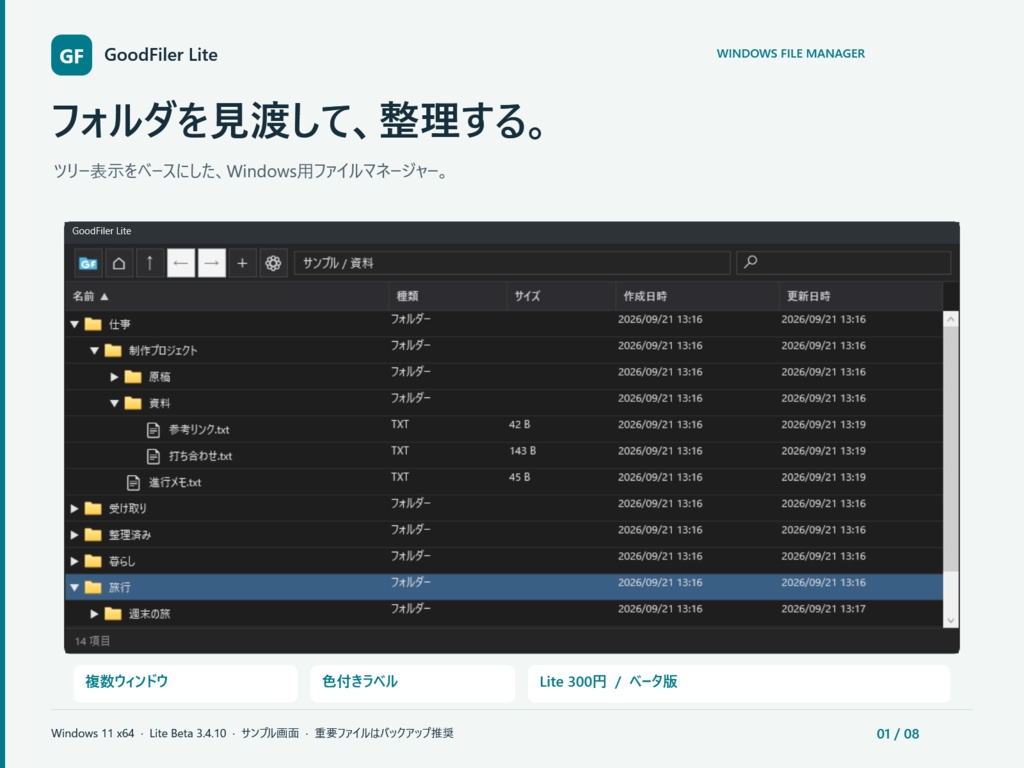The image size is (1024, 768).
Task: Expand the 原稿 folder node
Action: pos(114,377)
